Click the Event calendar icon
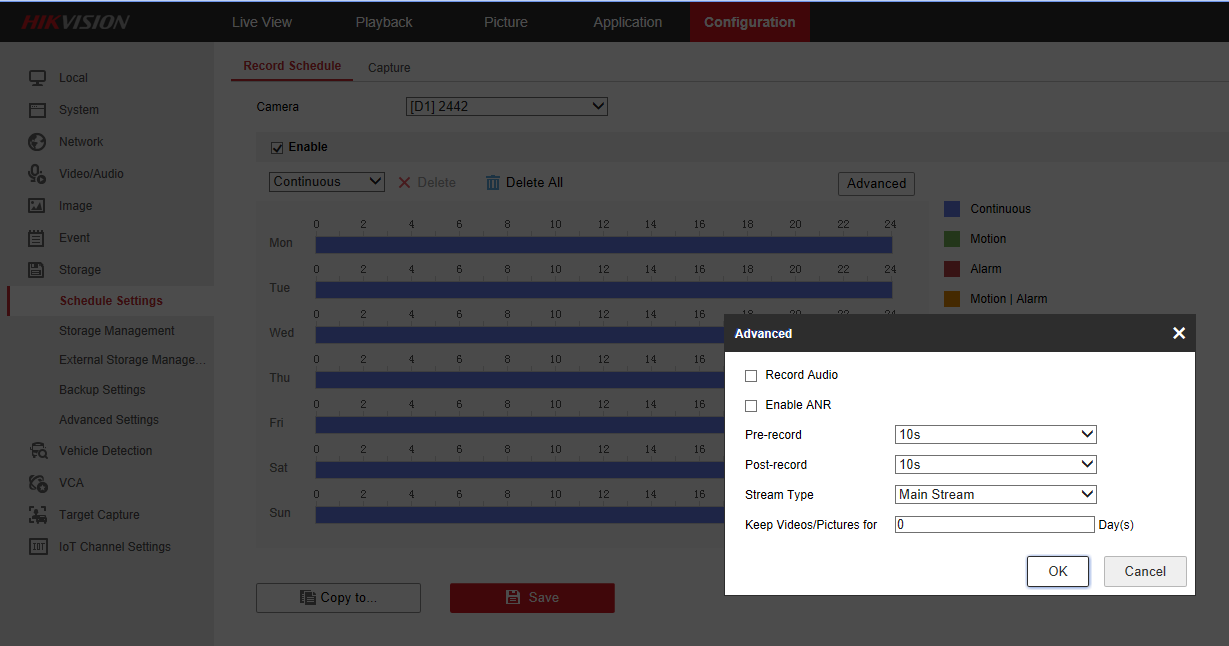 (x=37, y=238)
